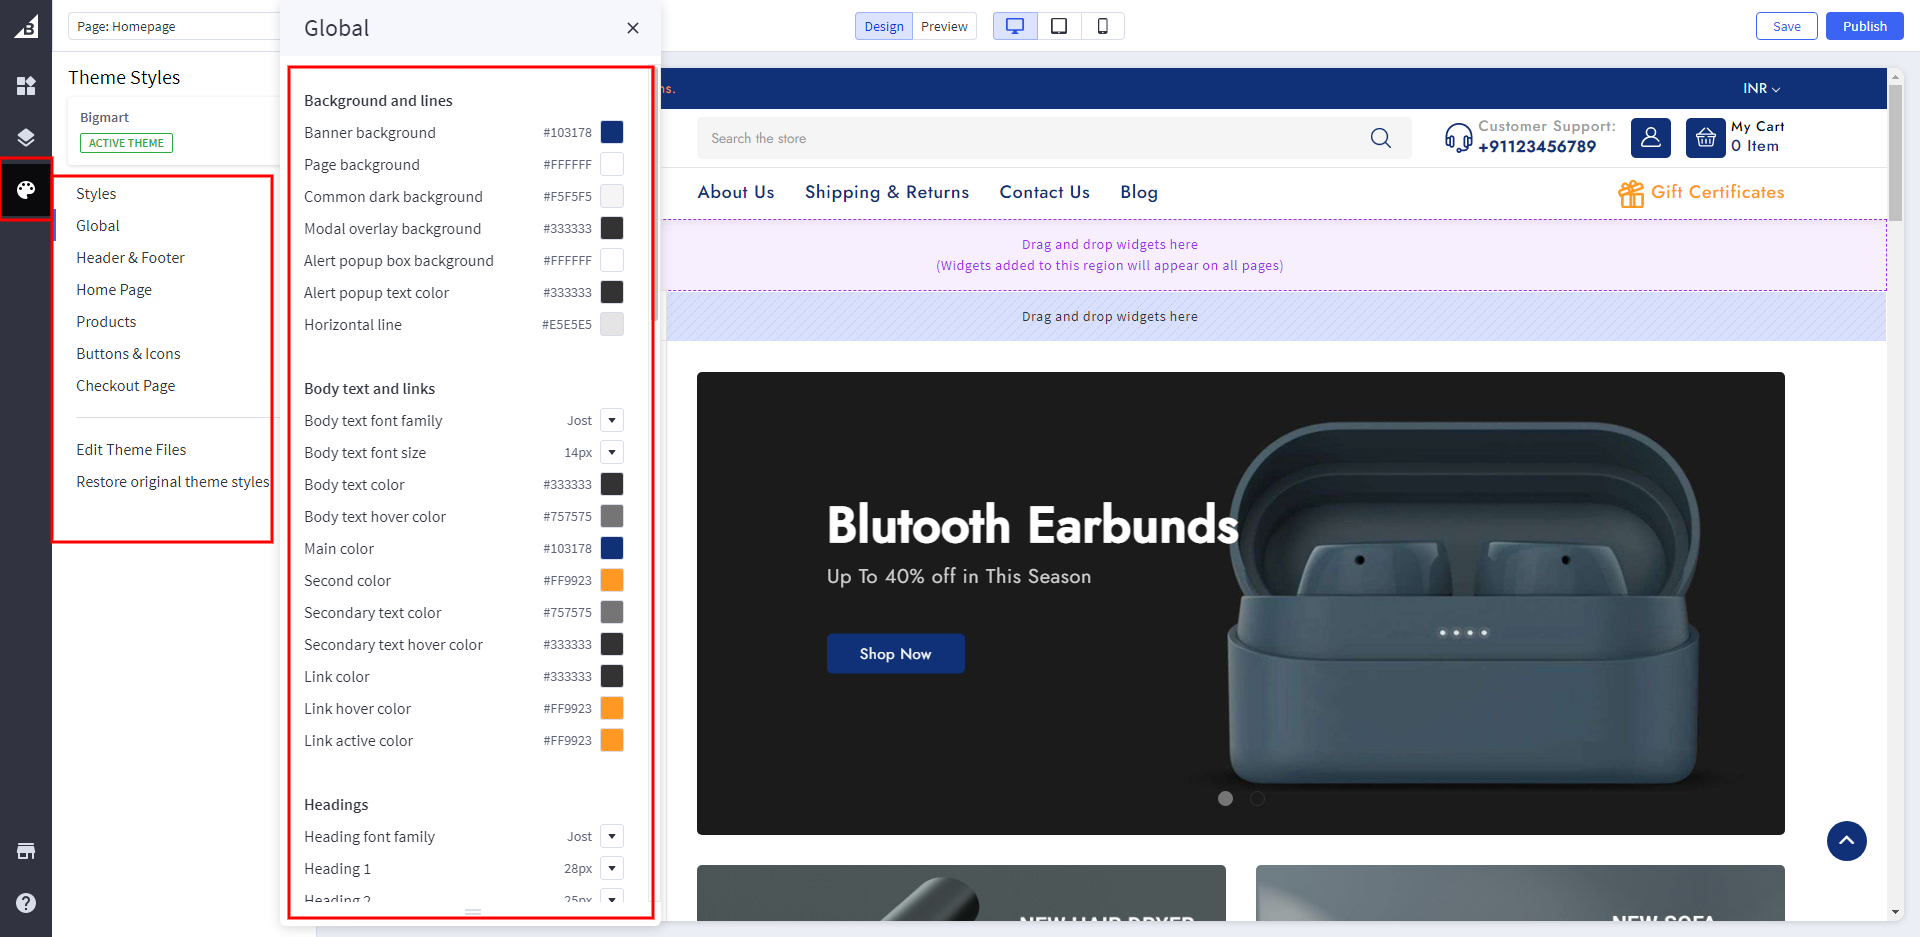Select the second carousel slide dot
The height and width of the screenshot is (937, 1920).
[x=1257, y=798]
